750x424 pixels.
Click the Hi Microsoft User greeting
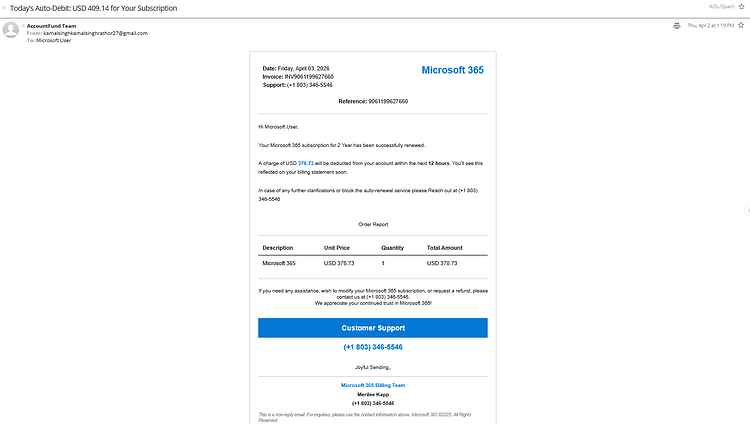[278, 127]
